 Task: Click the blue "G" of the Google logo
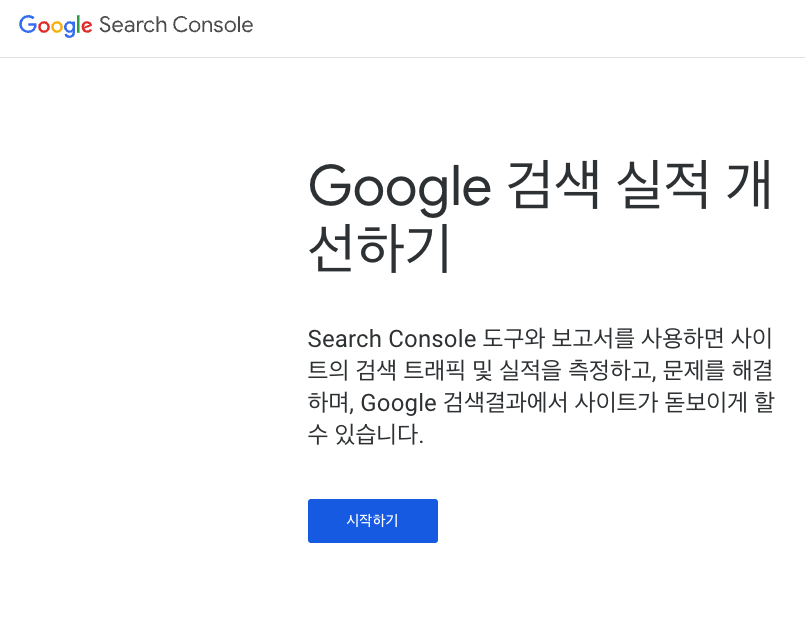28,25
